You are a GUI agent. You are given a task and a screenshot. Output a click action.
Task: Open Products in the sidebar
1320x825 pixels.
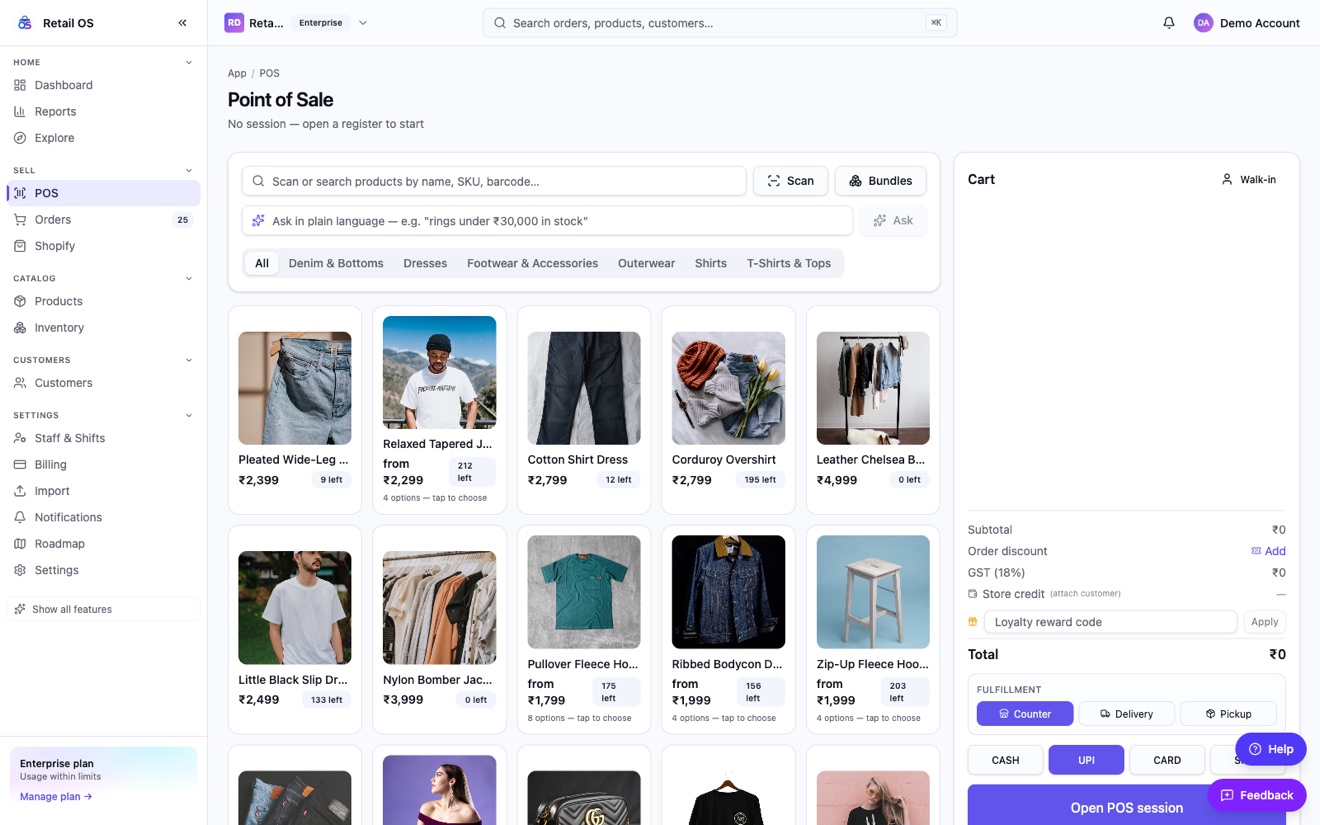pyautogui.click(x=104, y=301)
